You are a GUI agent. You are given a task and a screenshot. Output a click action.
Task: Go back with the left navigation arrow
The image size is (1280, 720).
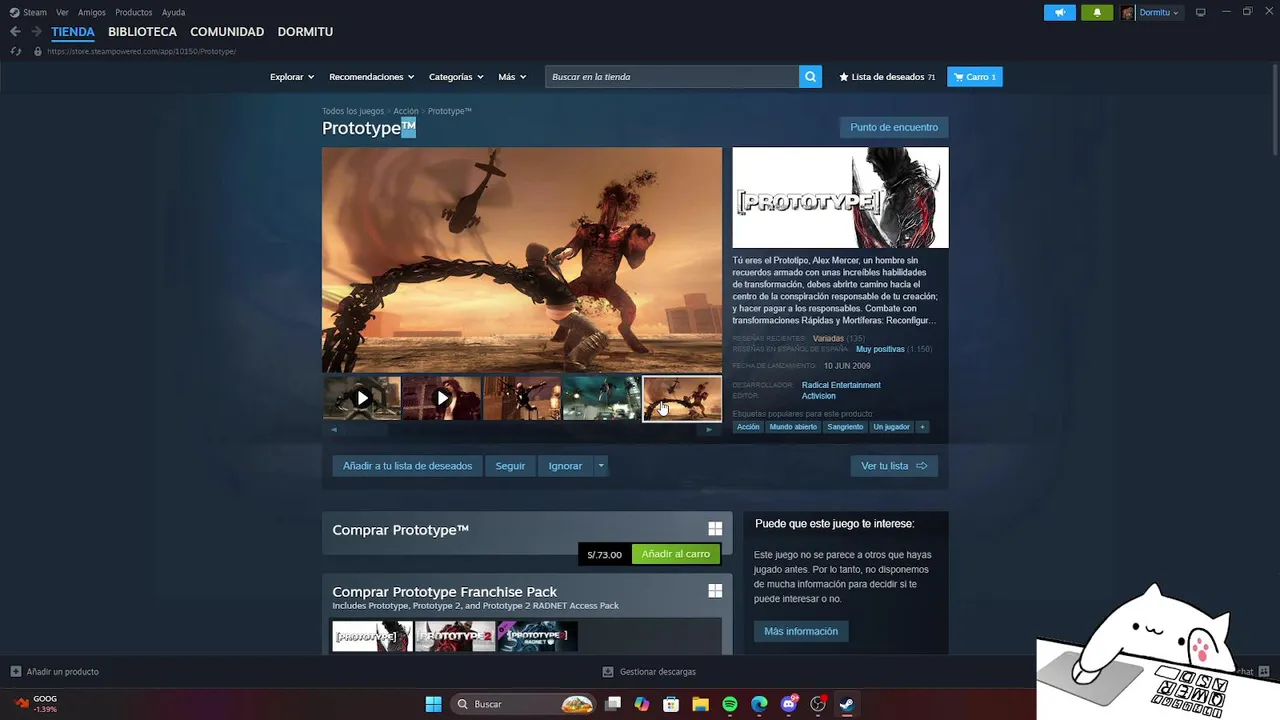tap(15, 32)
